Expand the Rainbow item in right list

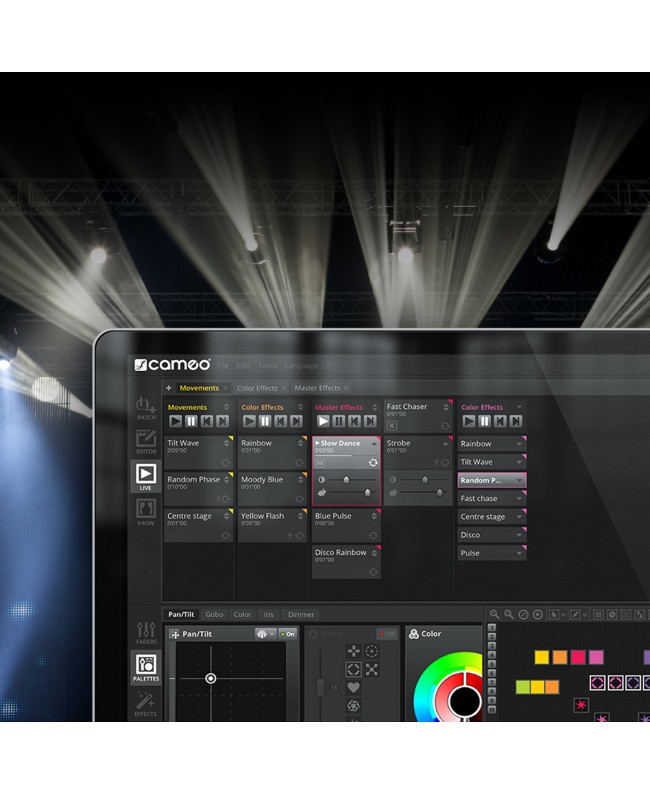[519, 444]
